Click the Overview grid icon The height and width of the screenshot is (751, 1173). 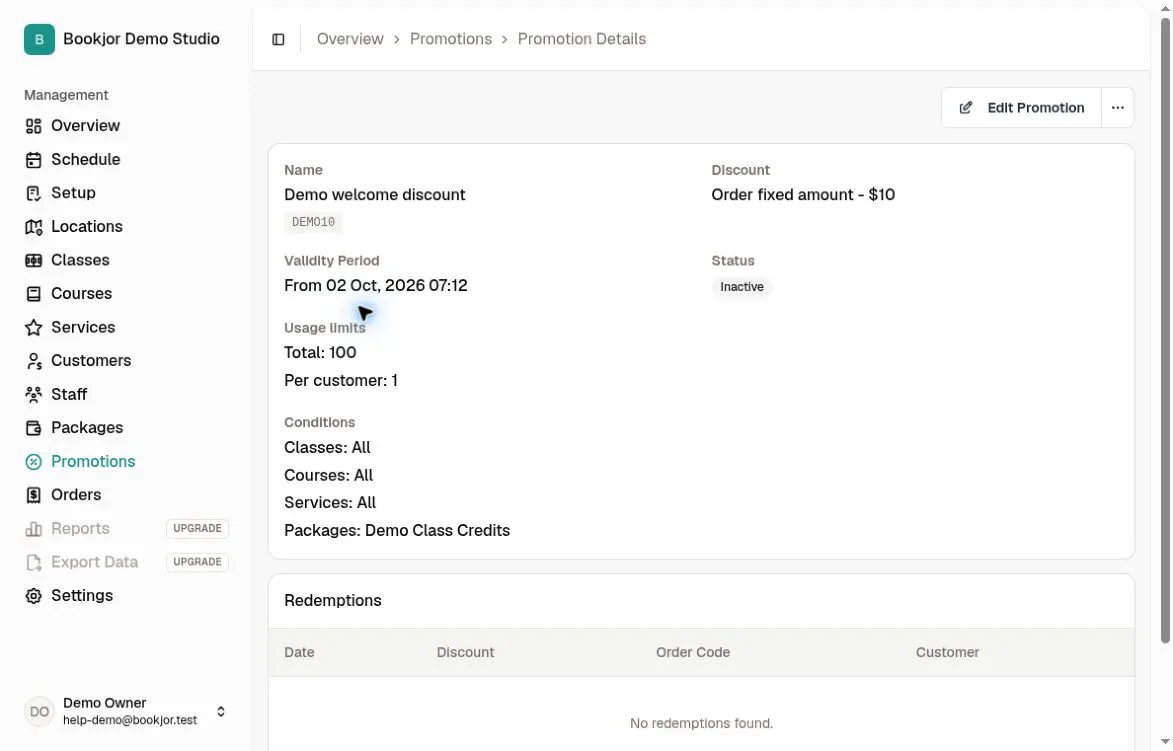point(33,126)
